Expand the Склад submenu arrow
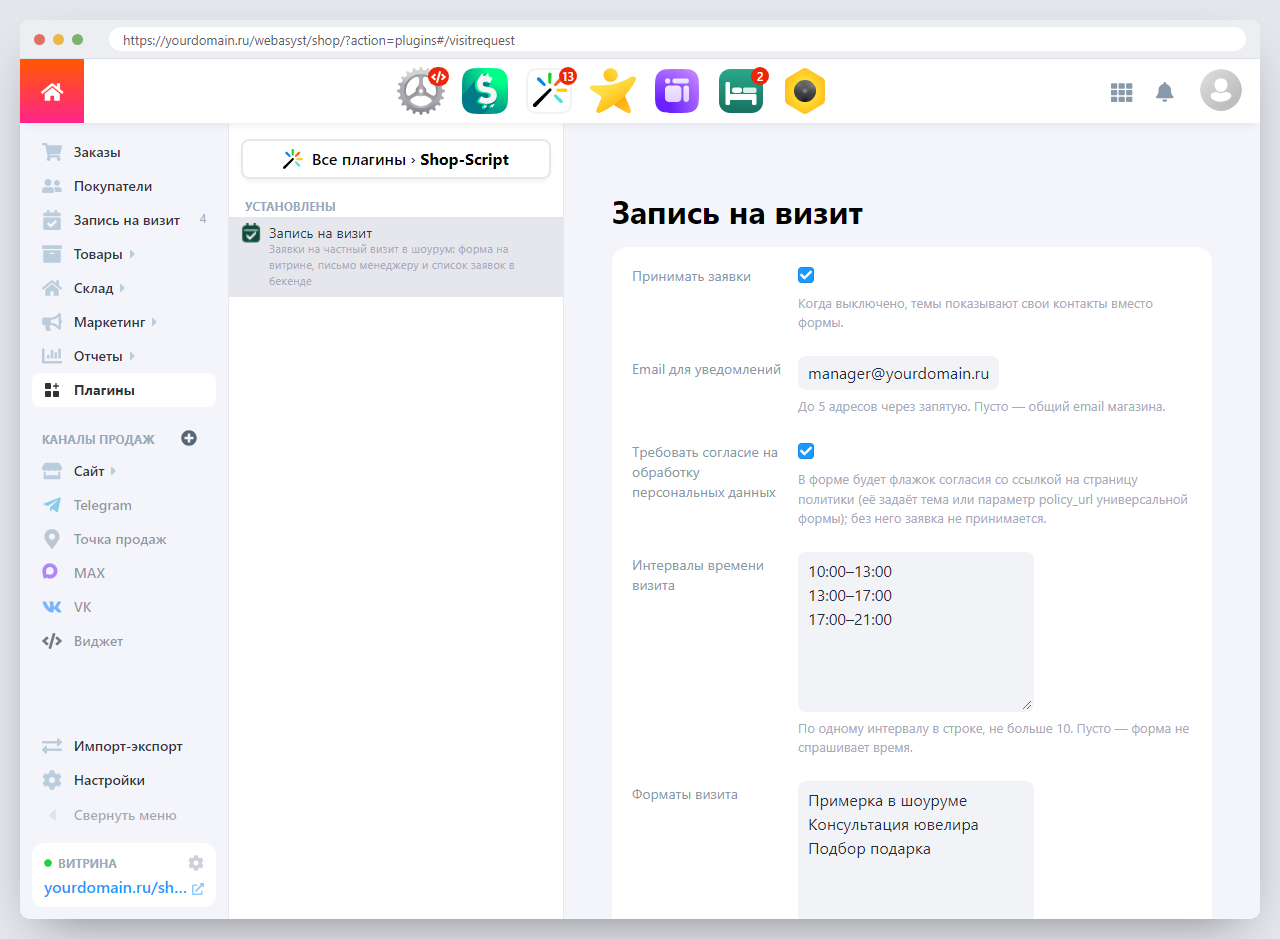The width and height of the screenshot is (1280, 939). coord(122,288)
